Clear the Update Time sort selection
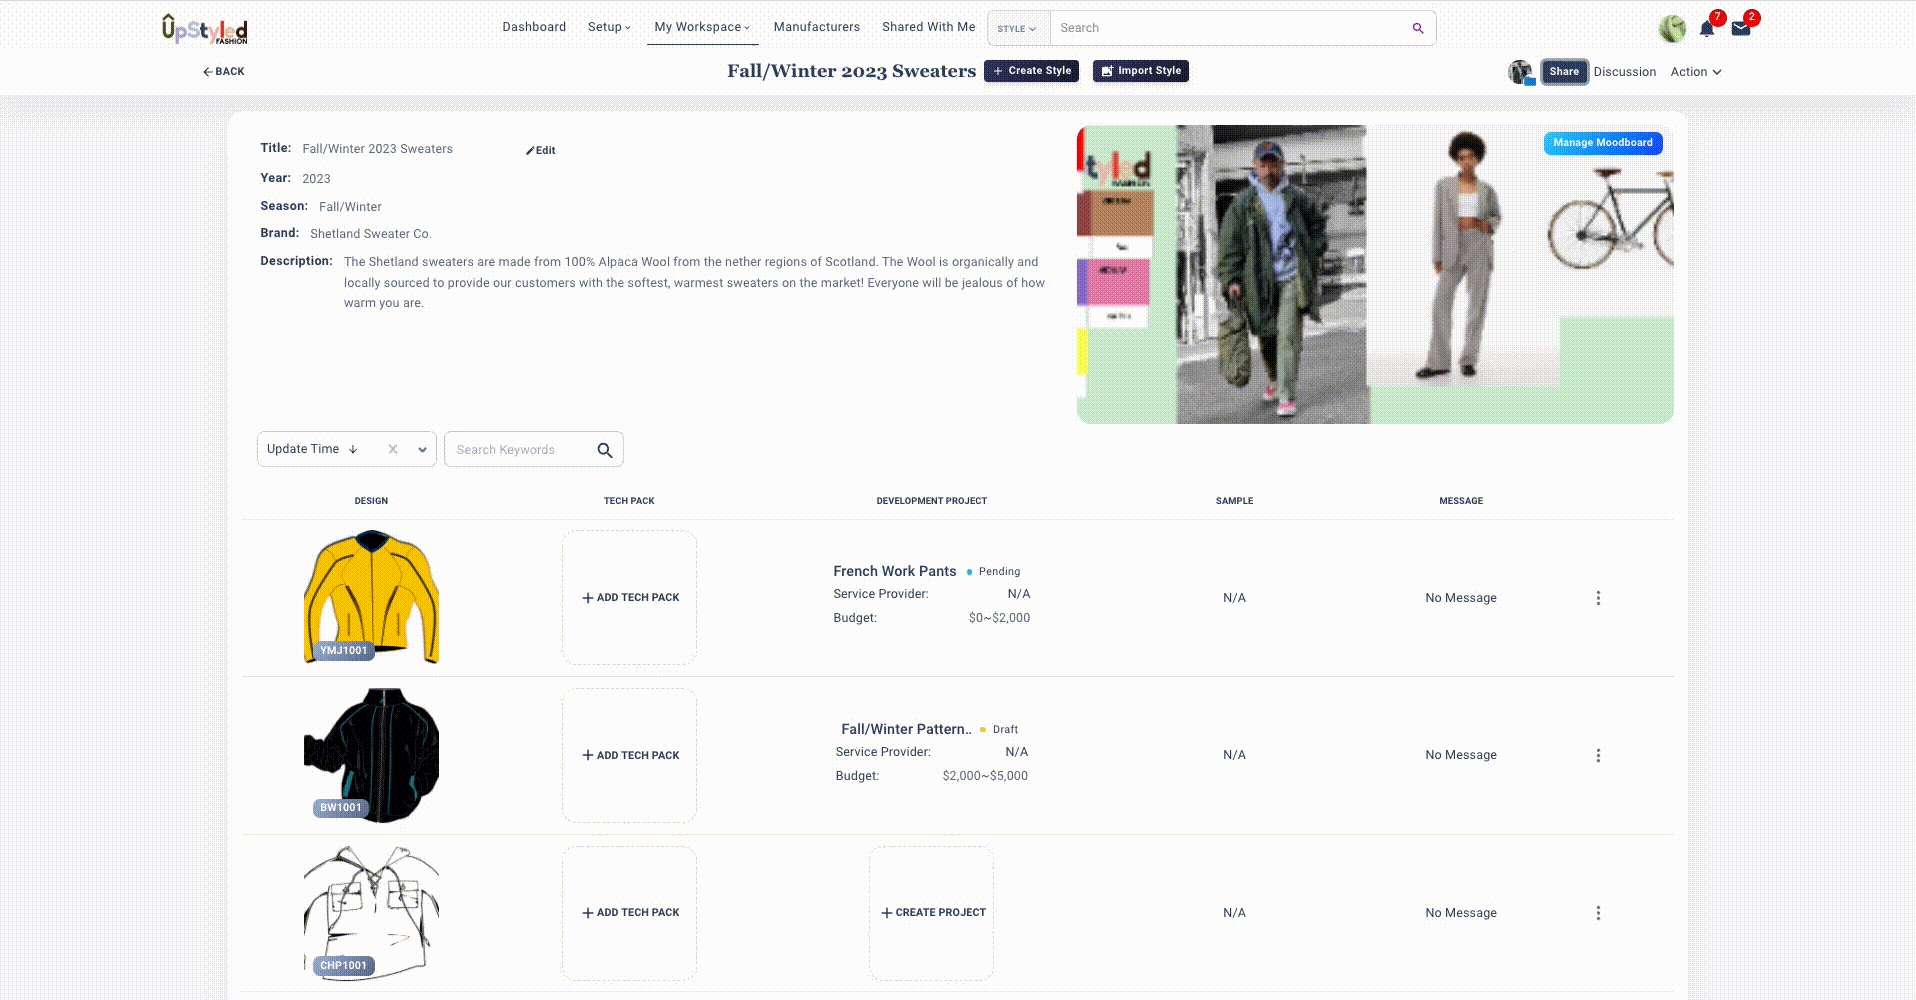The height and width of the screenshot is (1000, 1916). pyautogui.click(x=393, y=449)
